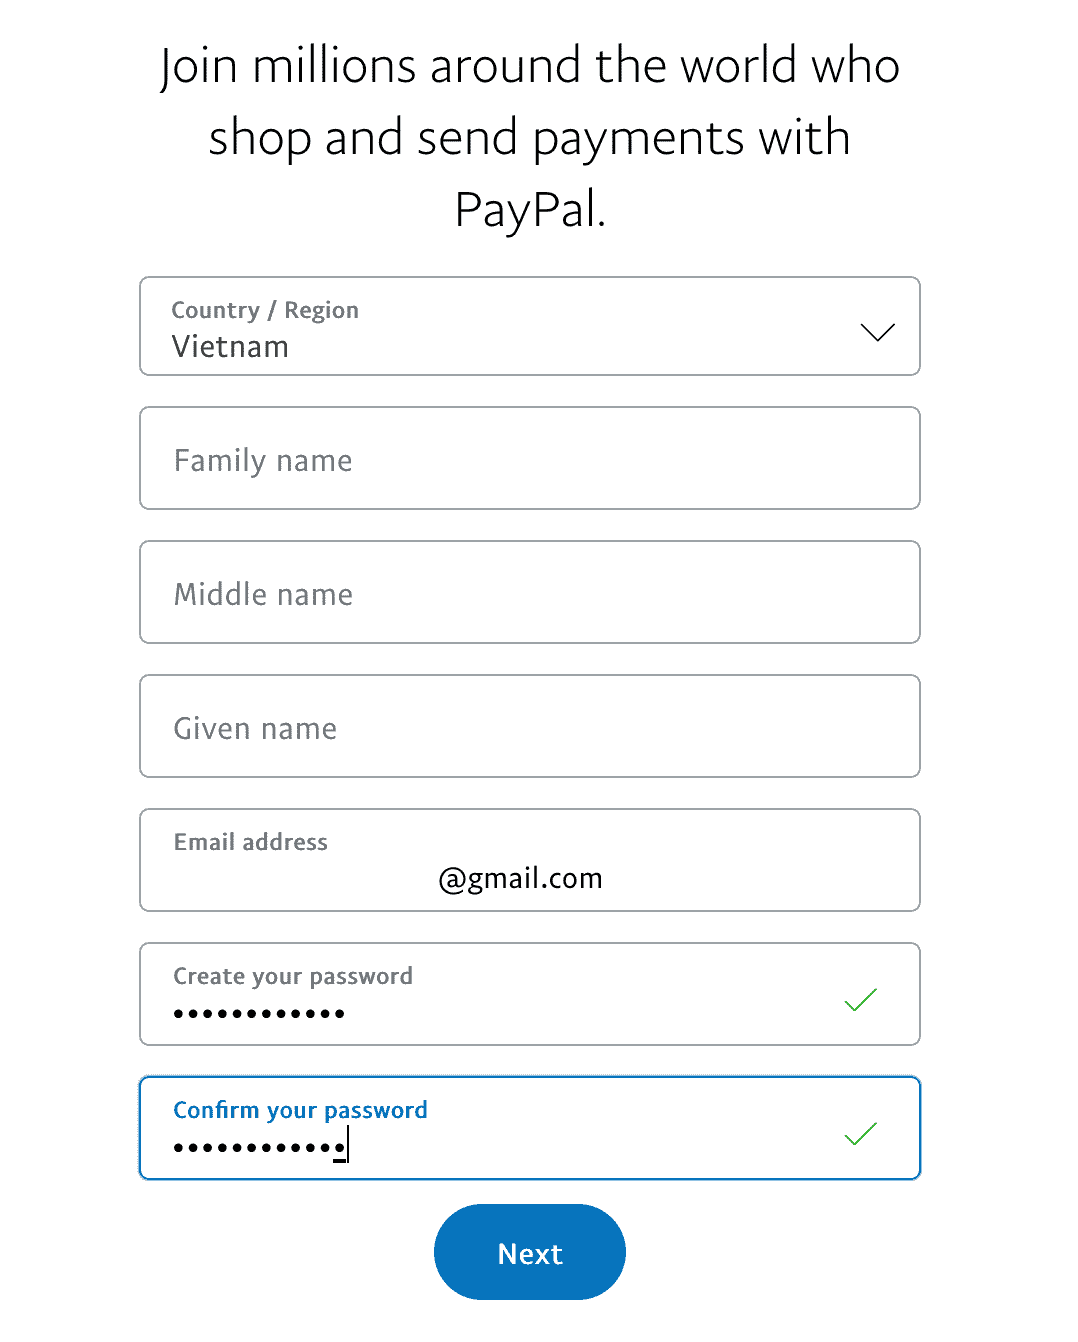
Task: Click the Confirm your password label
Action: 300,1109
